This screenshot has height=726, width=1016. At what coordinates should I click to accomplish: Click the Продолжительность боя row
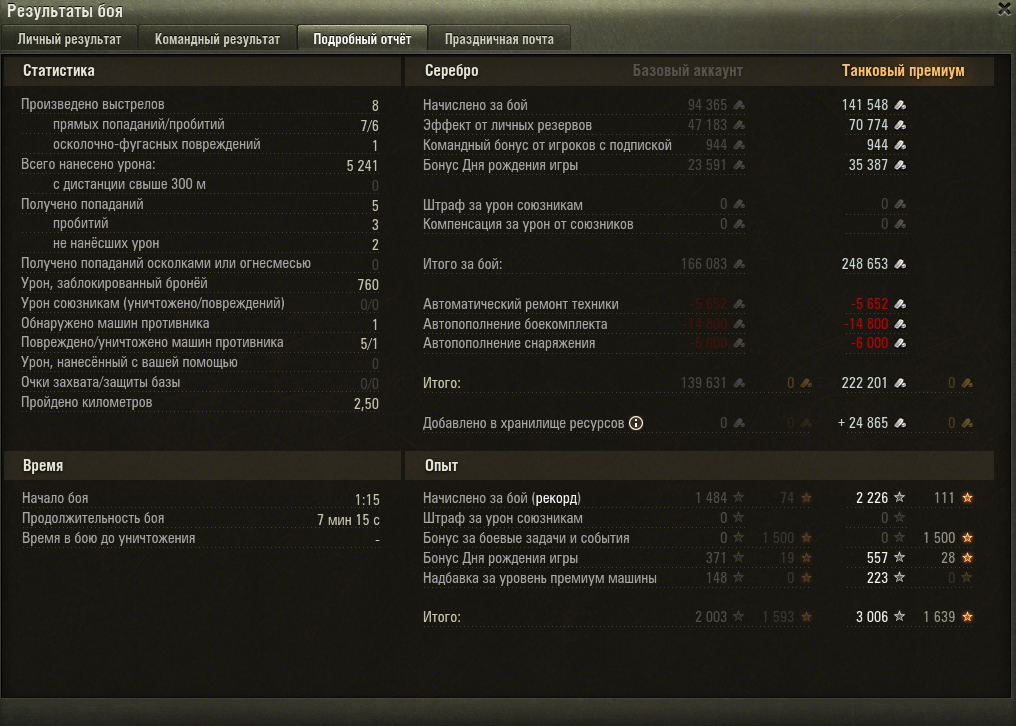pyautogui.click(x=201, y=519)
